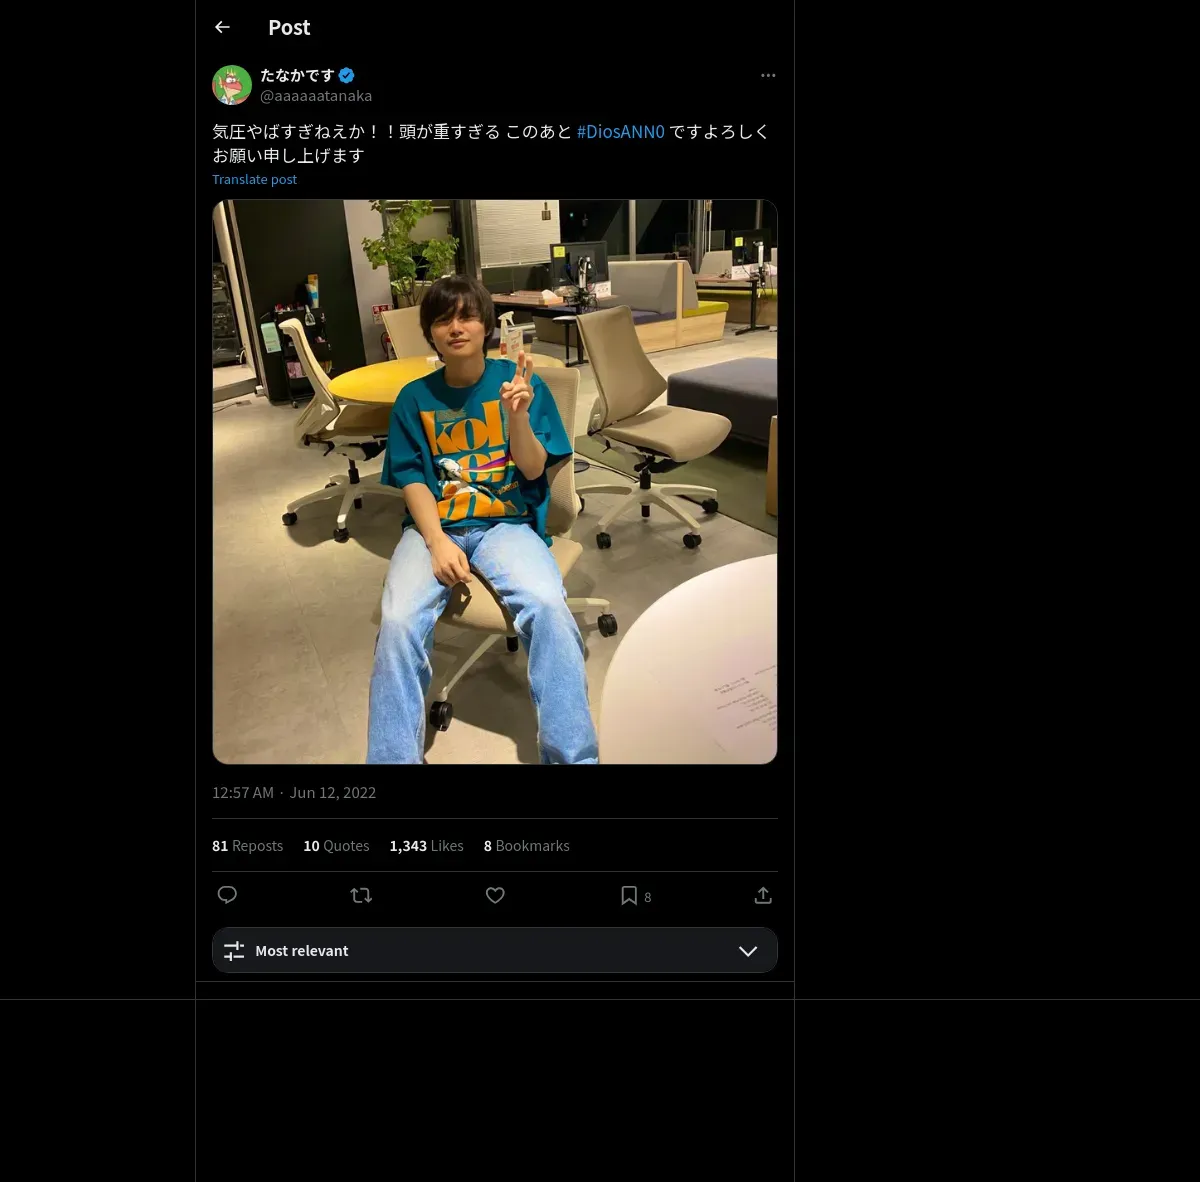Click the reply speech bubble icon

(227, 895)
